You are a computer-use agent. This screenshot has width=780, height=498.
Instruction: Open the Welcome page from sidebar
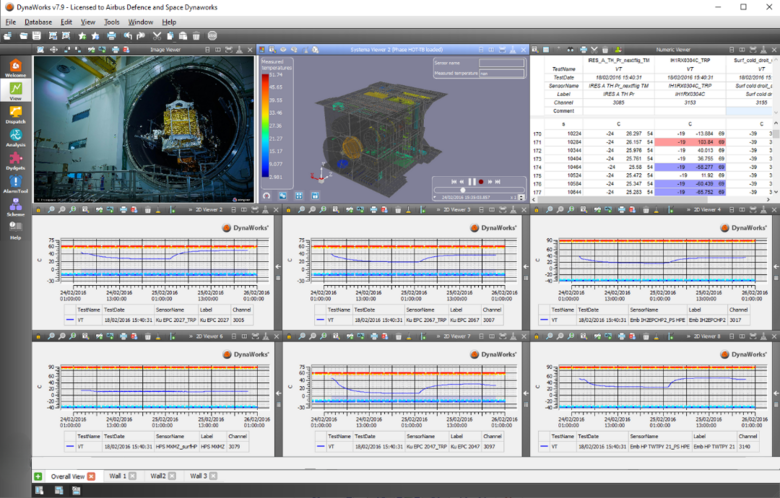click(x=15, y=68)
